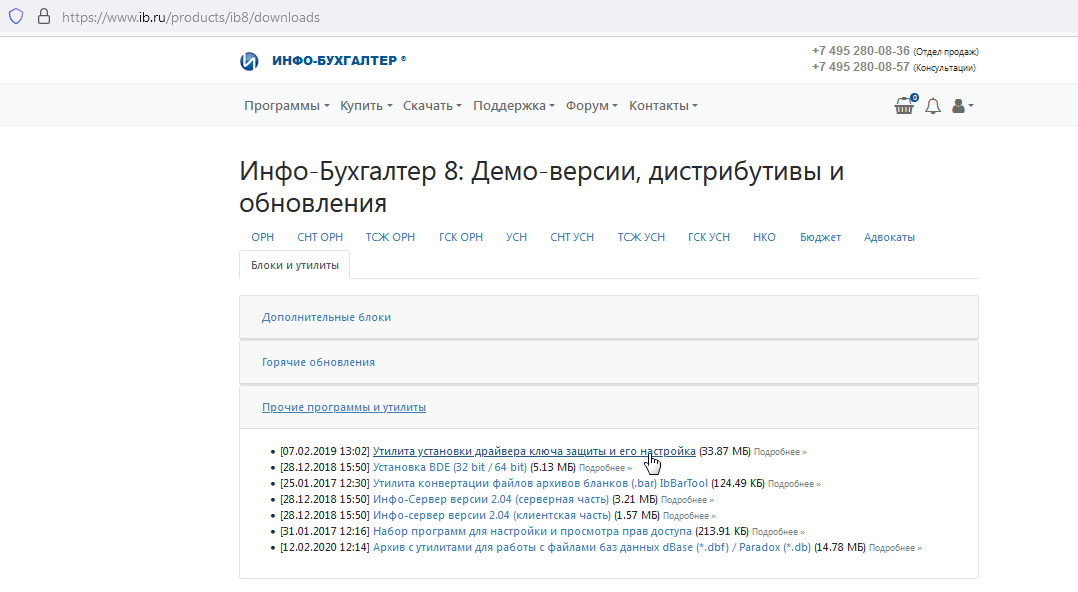Click the padlock site security icon
This screenshot has width=1078, height=592.
click(x=44, y=17)
